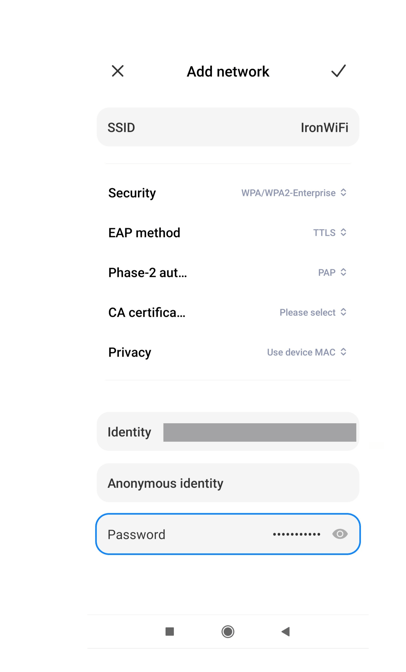This screenshot has width=406, height=672.
Task: Confirm network with the checkmark icon
Action: (x=338, y=71)
